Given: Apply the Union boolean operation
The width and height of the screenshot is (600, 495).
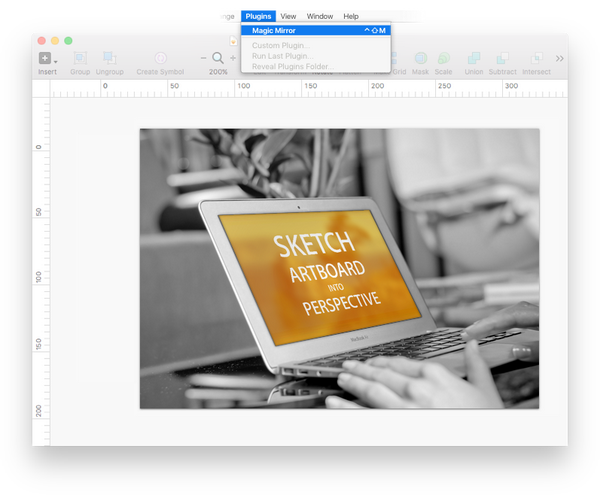Looking at the screenshot, I should [x=474, y=58].
